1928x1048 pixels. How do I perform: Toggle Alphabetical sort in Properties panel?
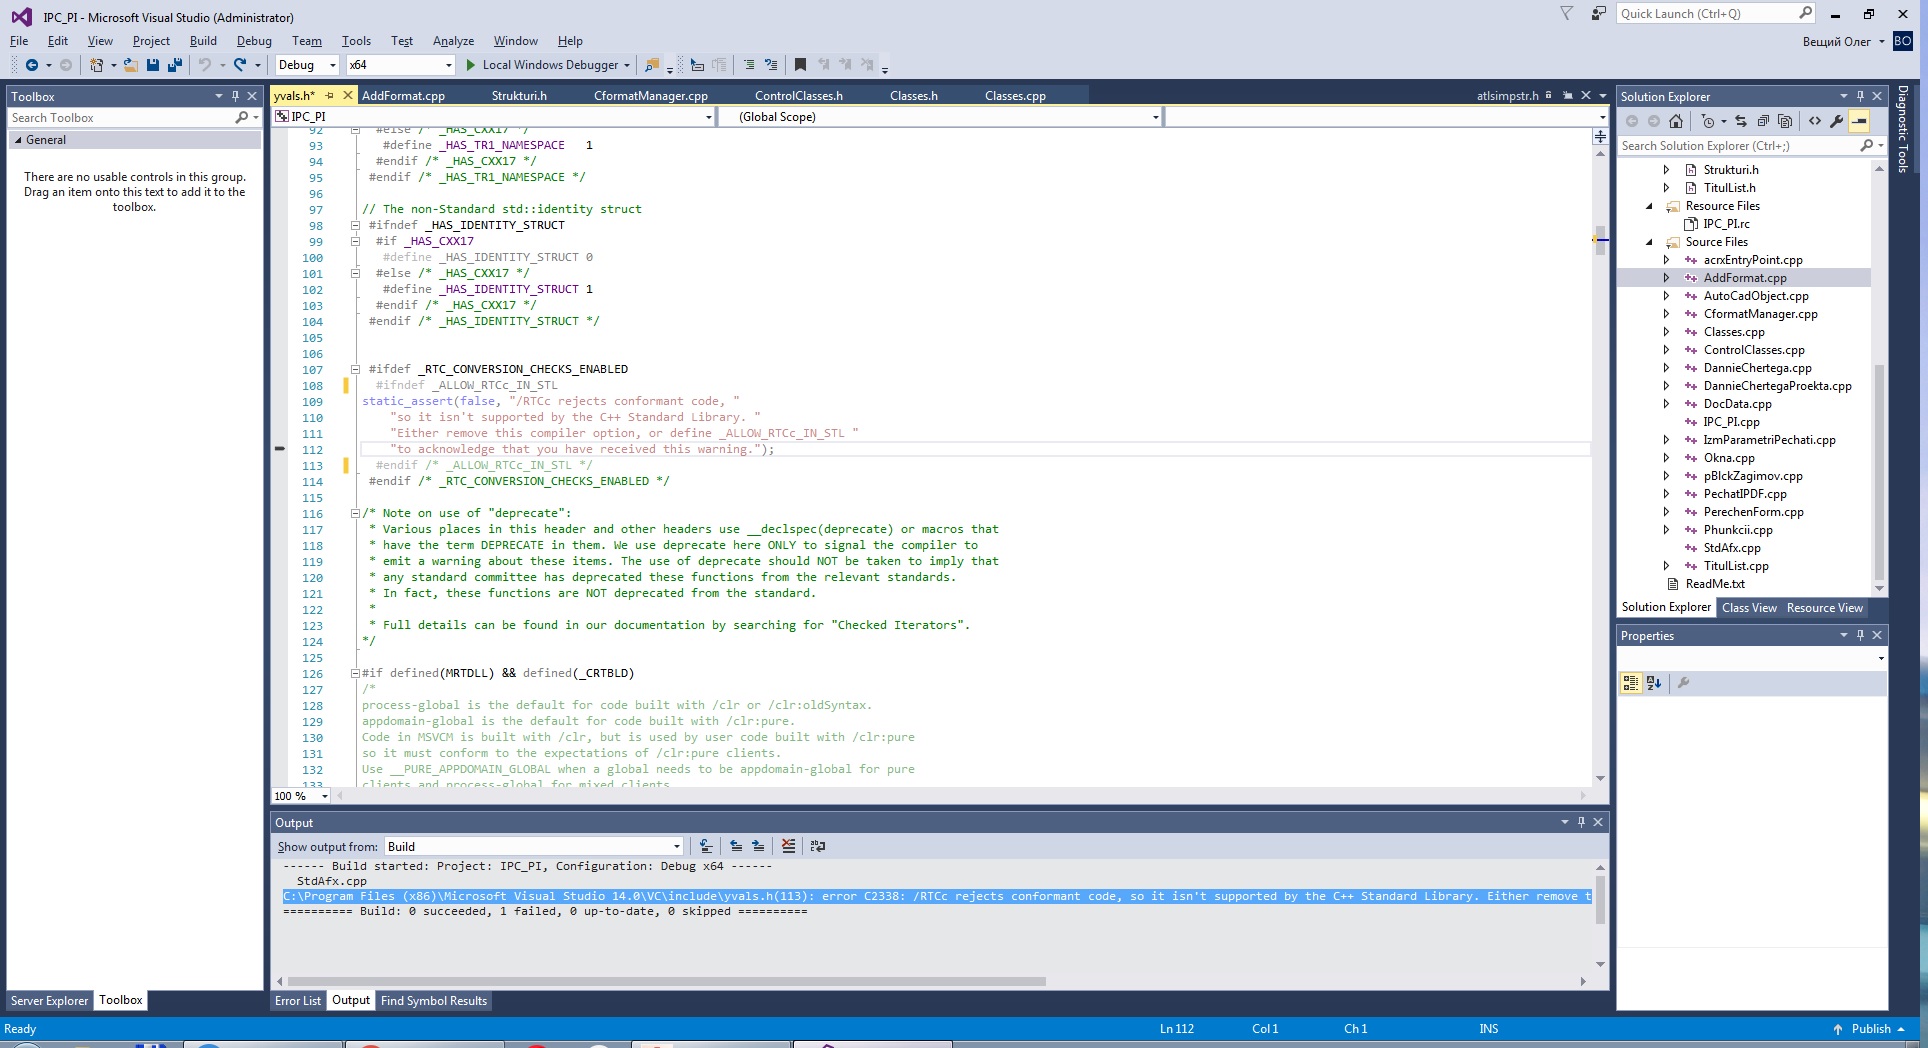click(x=1654, y=683)
